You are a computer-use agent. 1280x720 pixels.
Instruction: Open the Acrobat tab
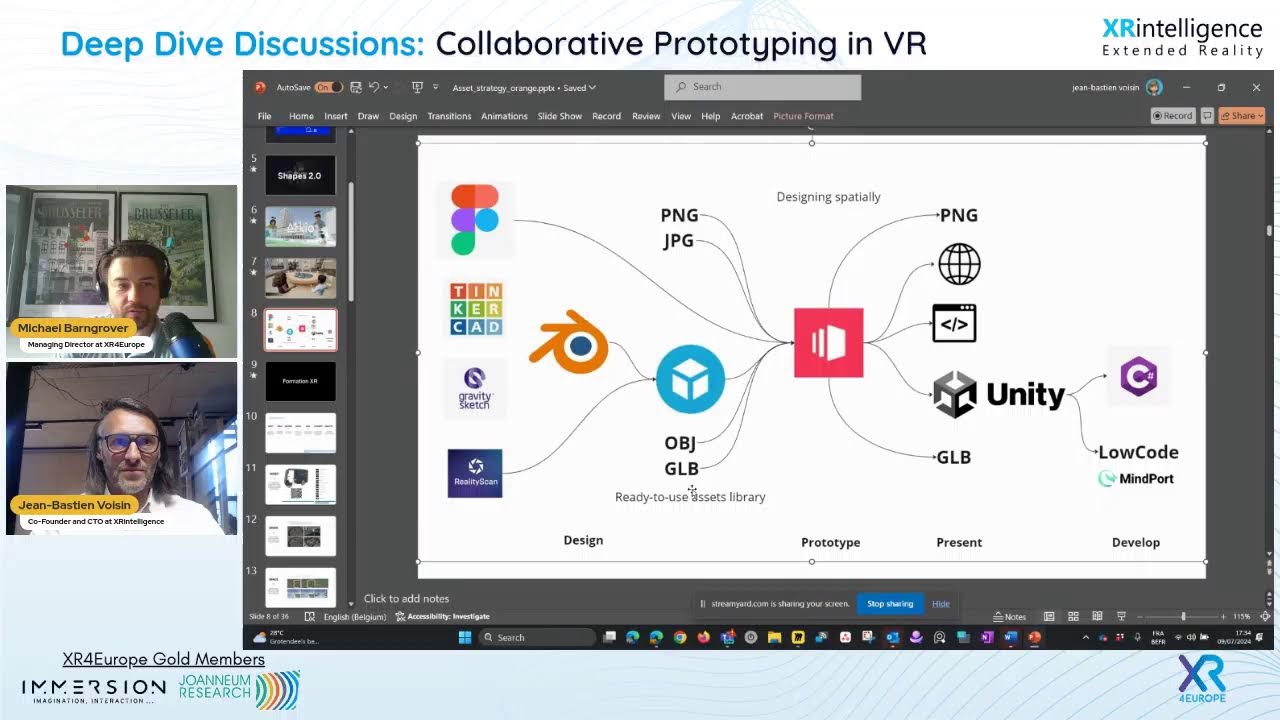pos(747,116)
